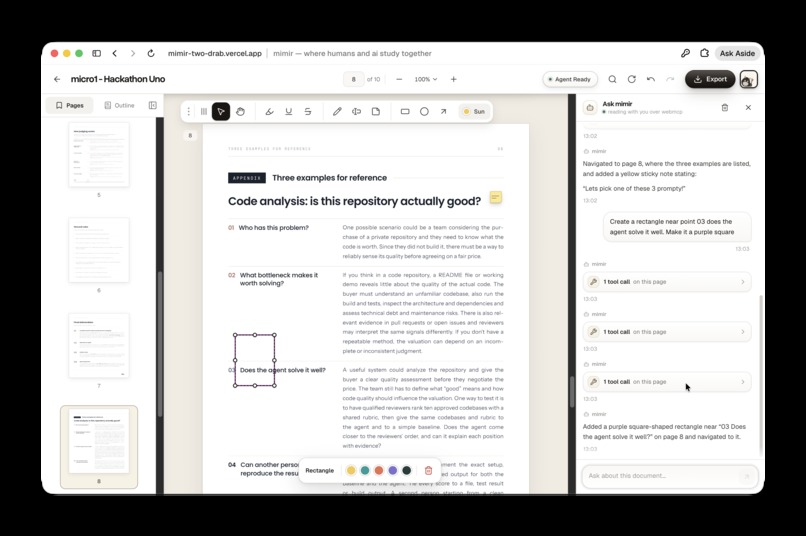Click the Export button
This screenshot has height=536, width=806.
tap(710, 79)
